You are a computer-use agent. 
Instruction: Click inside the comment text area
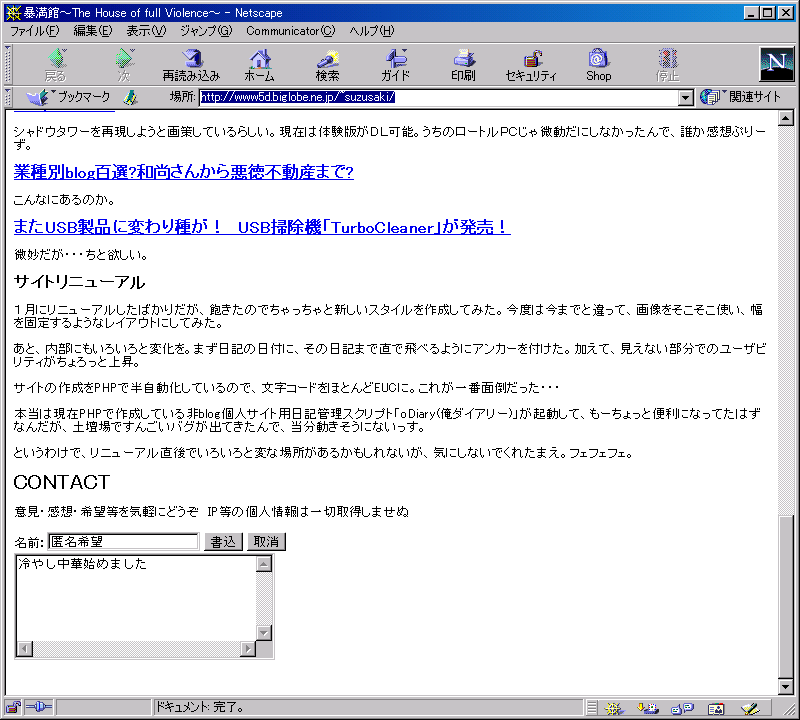[x=136, y=598]
